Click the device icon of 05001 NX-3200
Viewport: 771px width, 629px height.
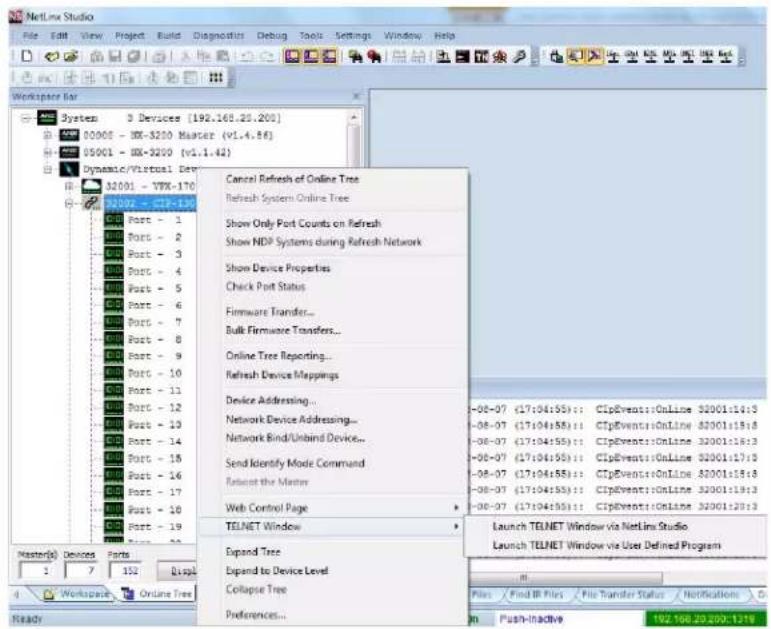pos(69,152)
